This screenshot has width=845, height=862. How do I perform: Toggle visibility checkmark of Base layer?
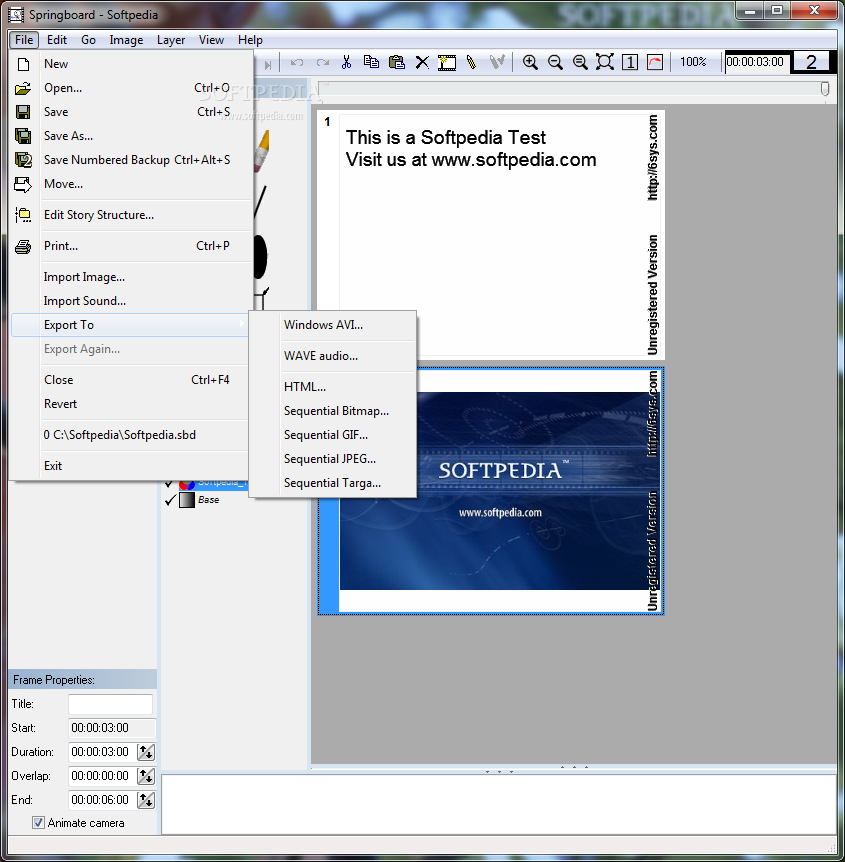point(170,500)
